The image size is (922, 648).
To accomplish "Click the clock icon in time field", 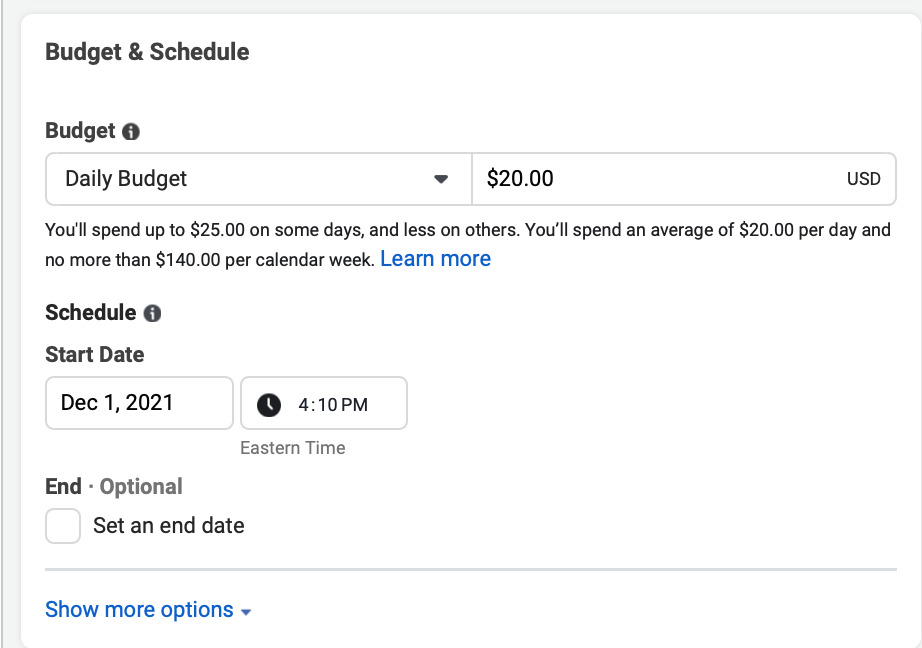I will tap(269, 404).
